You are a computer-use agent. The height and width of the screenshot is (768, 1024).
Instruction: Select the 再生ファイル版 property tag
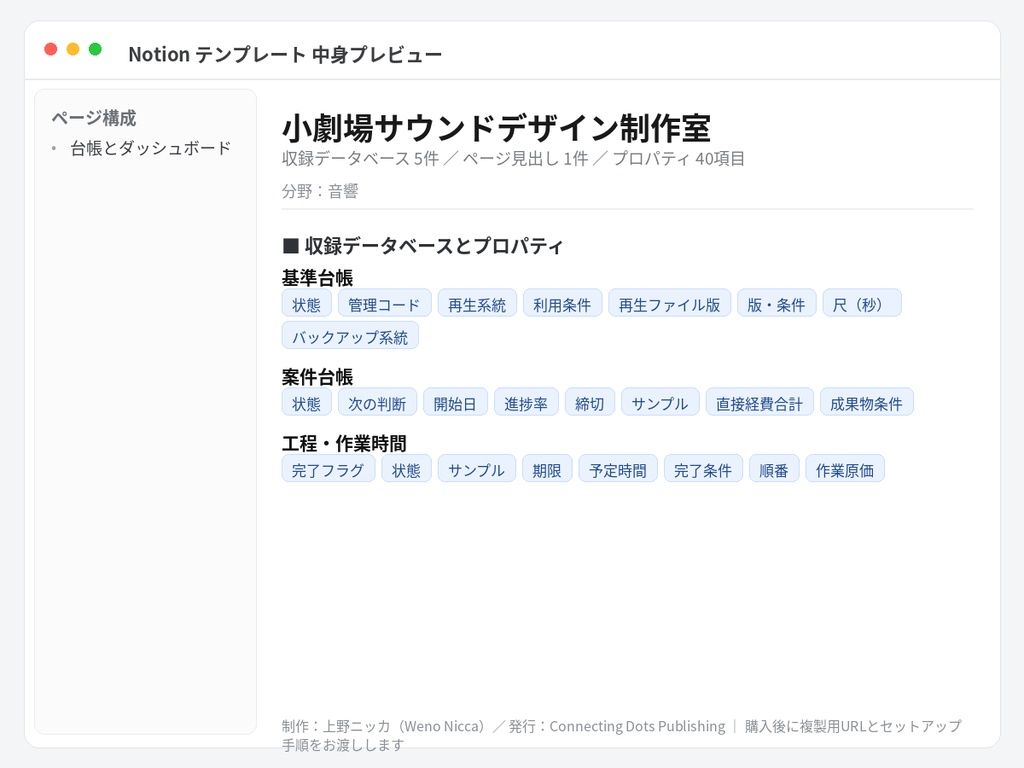pos(669,304)
